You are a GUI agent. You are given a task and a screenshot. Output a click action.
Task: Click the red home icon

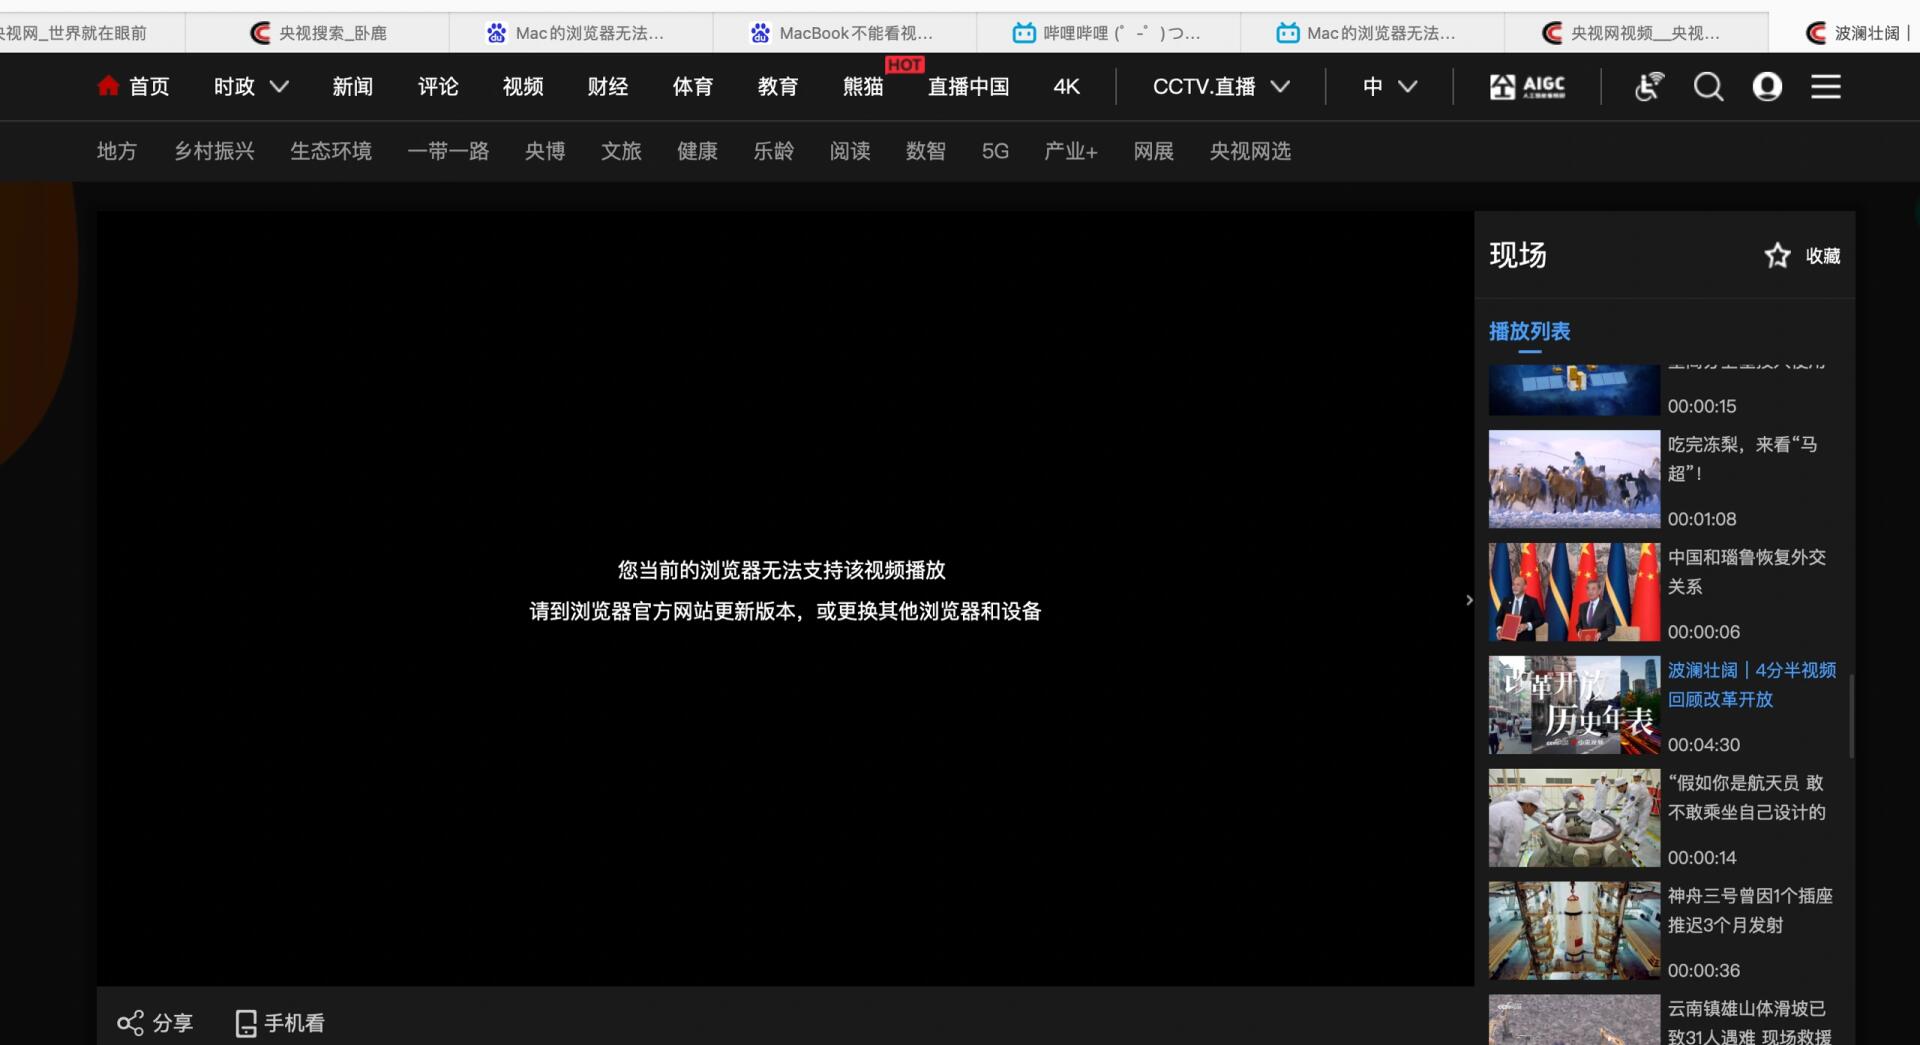(108, 87)
